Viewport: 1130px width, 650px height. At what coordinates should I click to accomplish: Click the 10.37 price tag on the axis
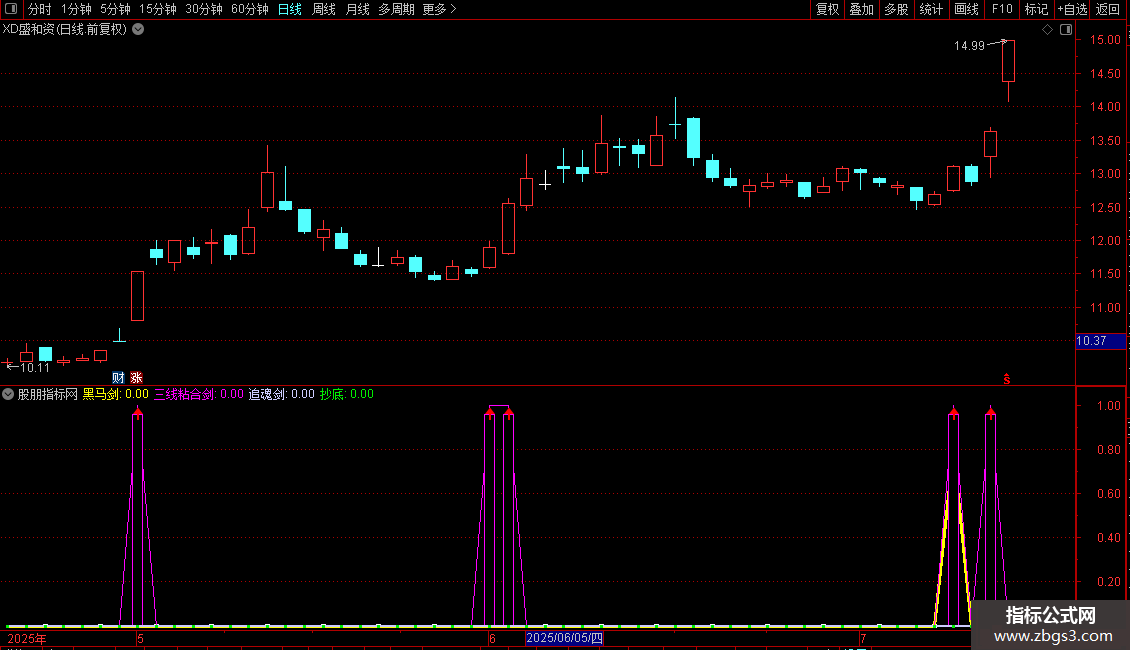1100,341
